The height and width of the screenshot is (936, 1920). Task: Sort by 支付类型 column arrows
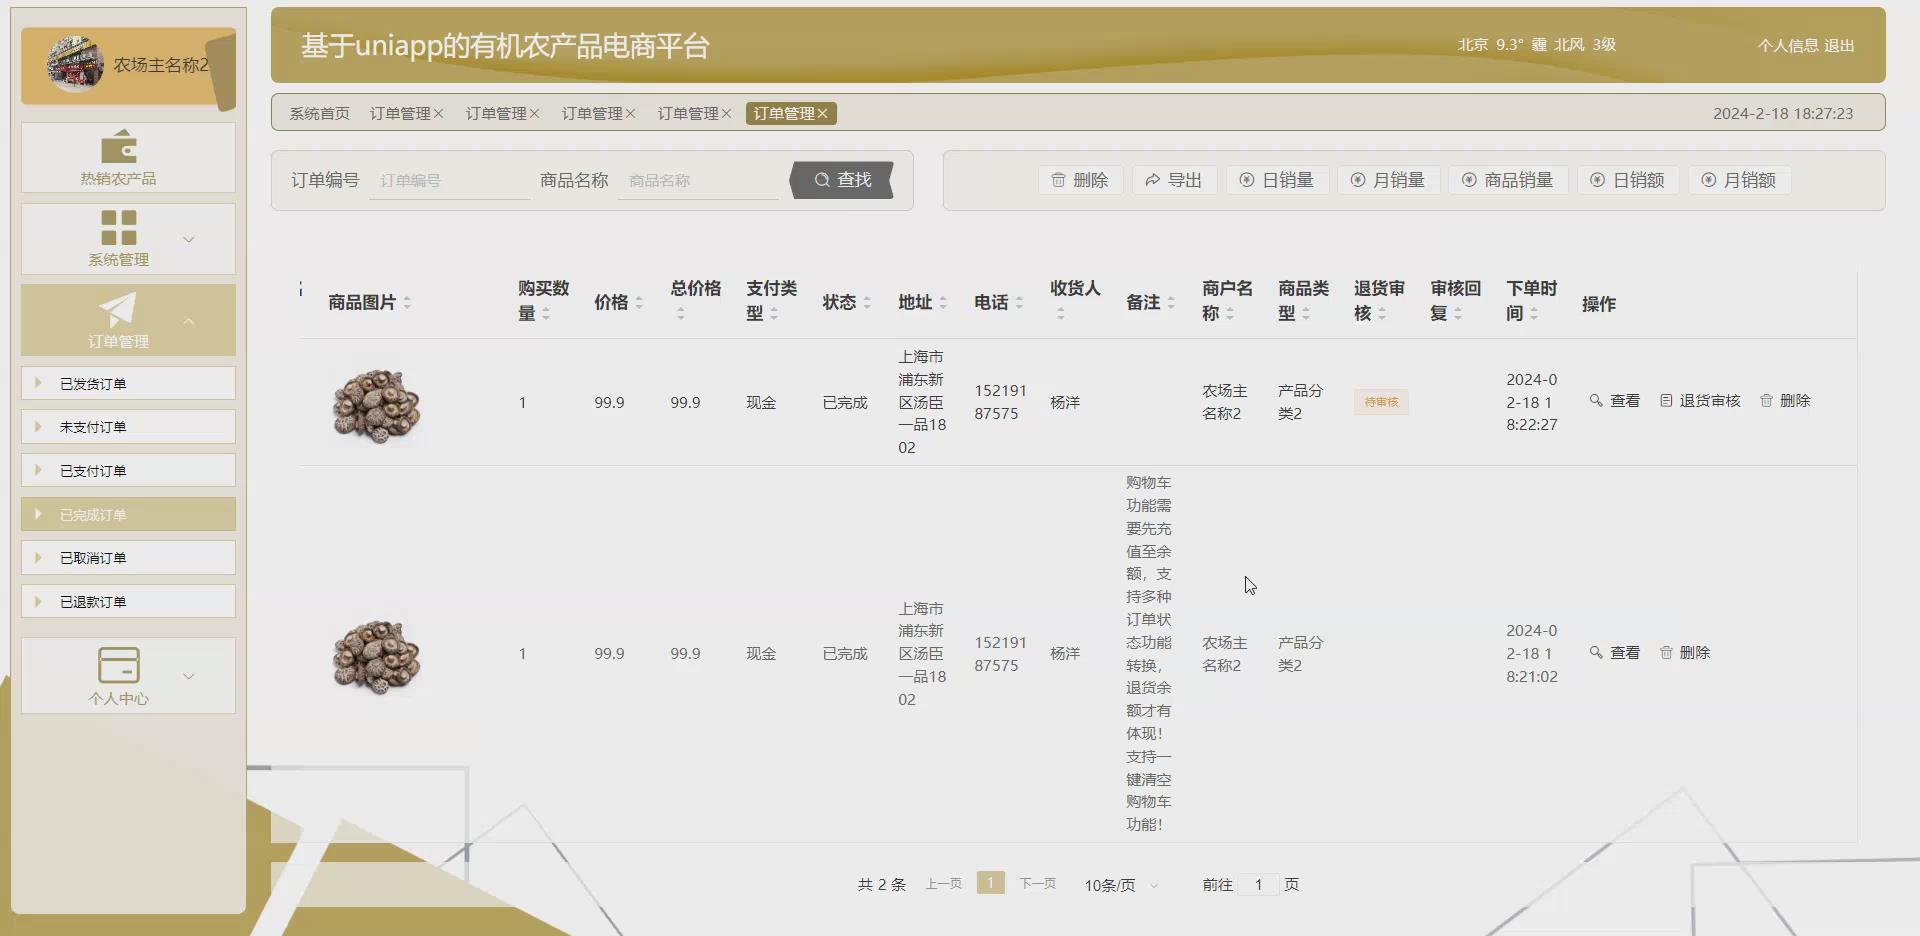[774, 314]
